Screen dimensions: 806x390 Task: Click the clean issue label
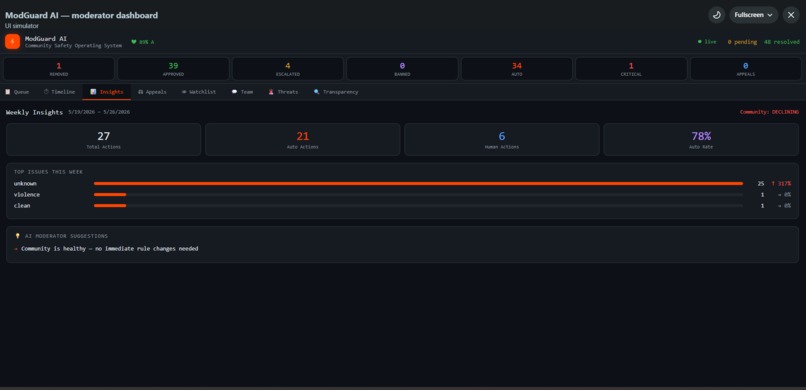pyautogui.click(x=22, y=206)
